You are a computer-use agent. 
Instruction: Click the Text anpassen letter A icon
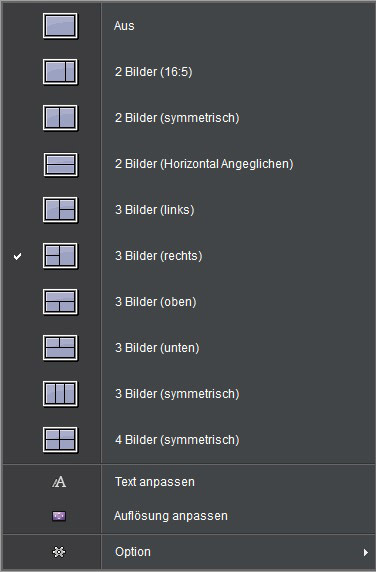click(x=59, y=482)
